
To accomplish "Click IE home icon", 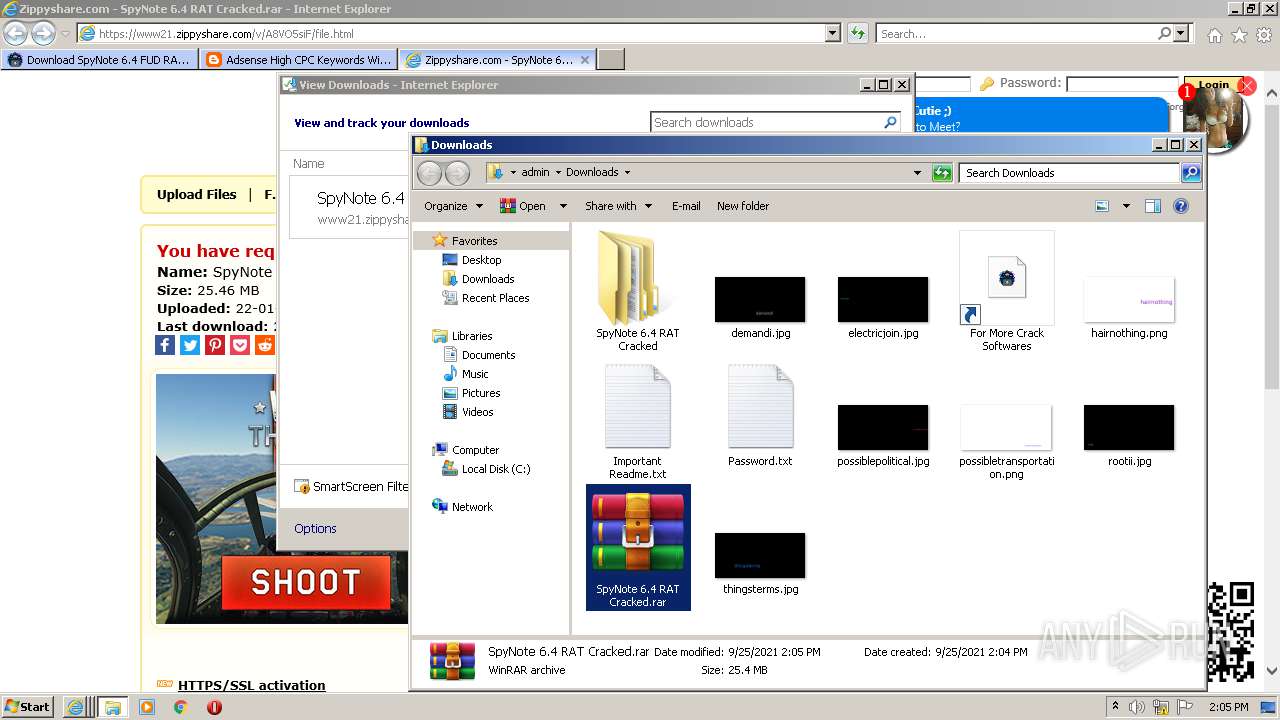I will click(1214, 35).
